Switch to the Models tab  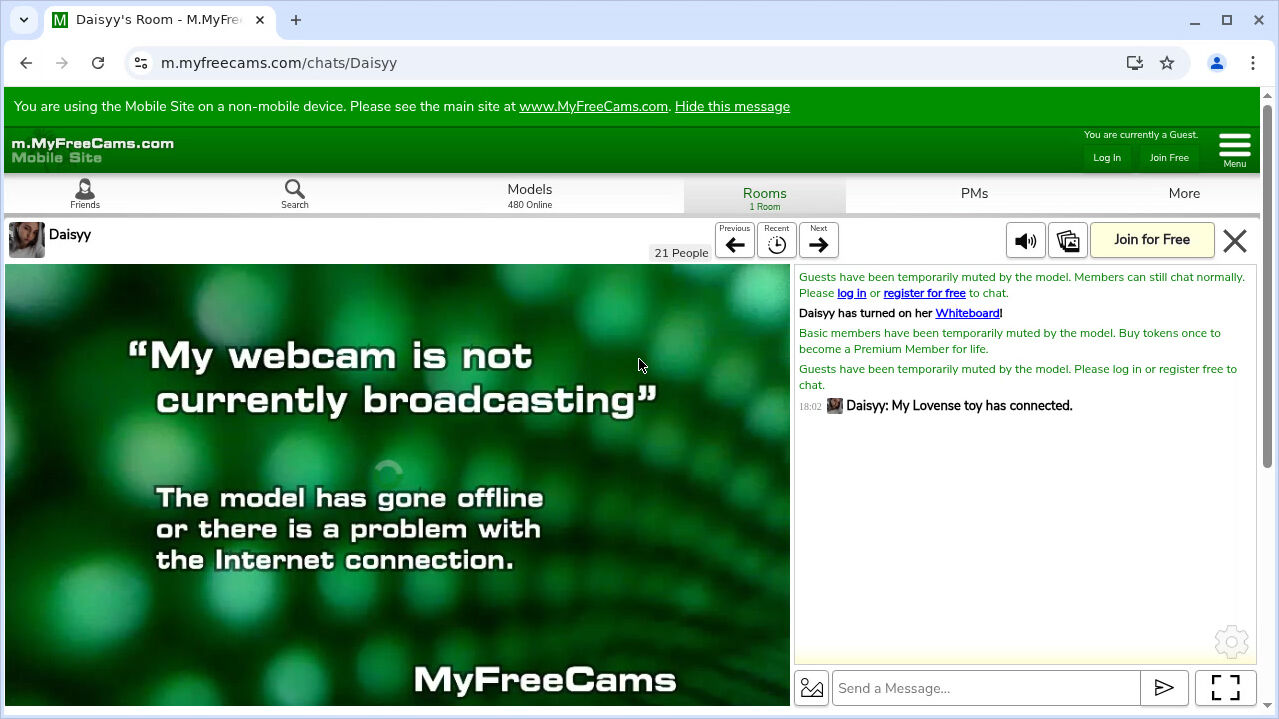click(x=529, y=194)
